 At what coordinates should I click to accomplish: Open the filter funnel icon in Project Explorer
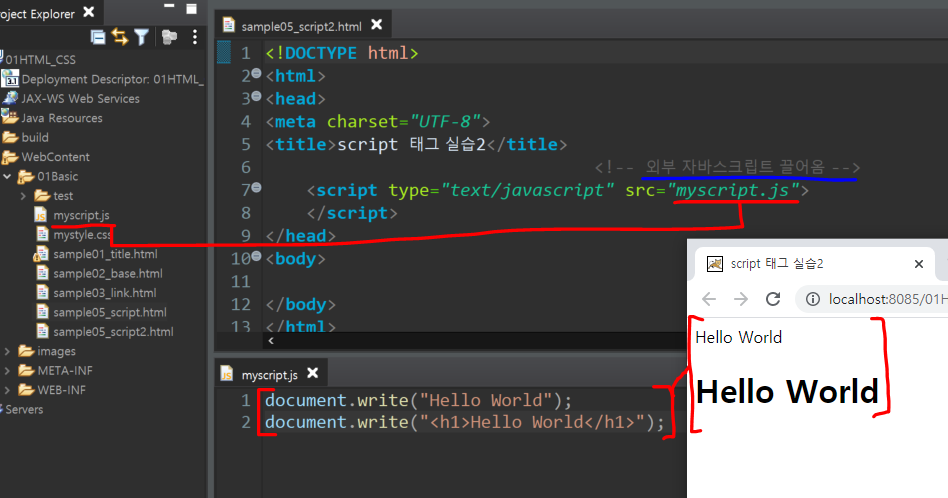tap(141, 37)
